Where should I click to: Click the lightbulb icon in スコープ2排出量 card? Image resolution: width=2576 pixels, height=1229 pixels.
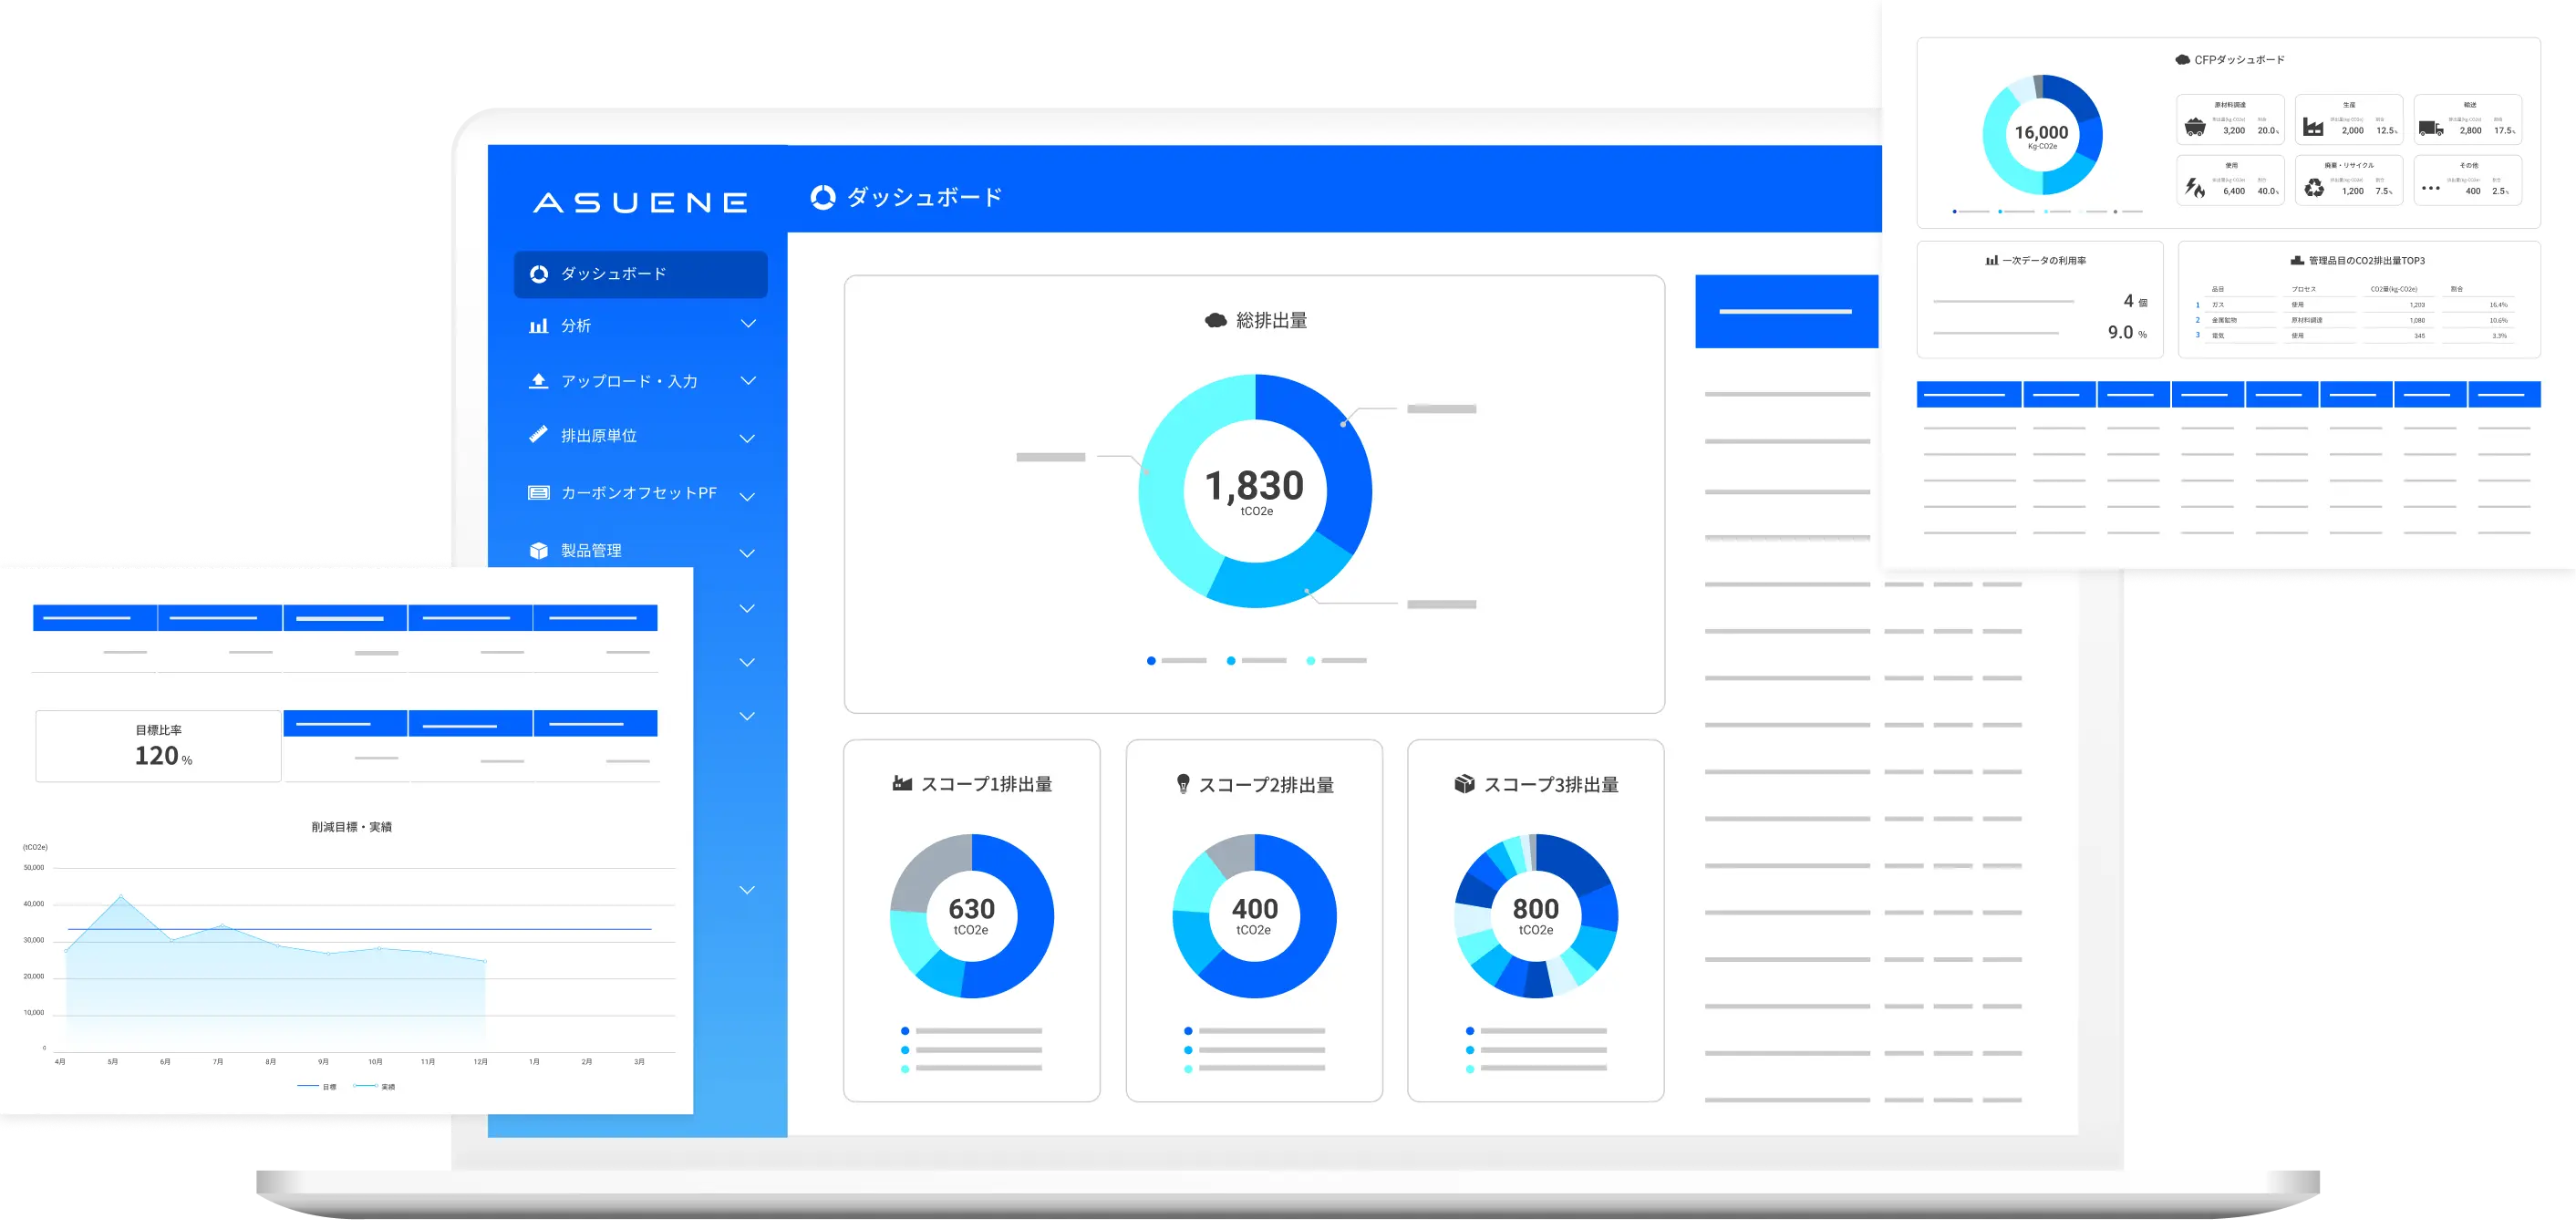(1183, 784)
